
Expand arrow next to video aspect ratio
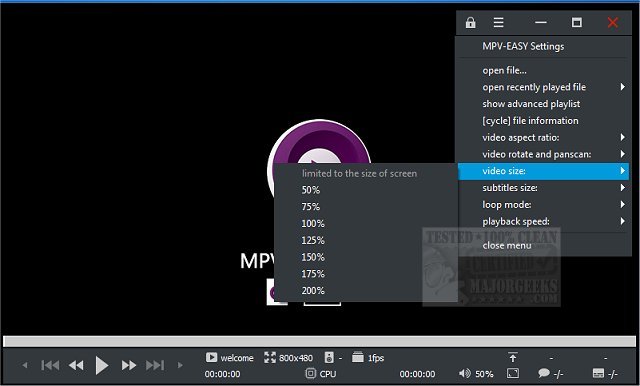tap(622, 137)
